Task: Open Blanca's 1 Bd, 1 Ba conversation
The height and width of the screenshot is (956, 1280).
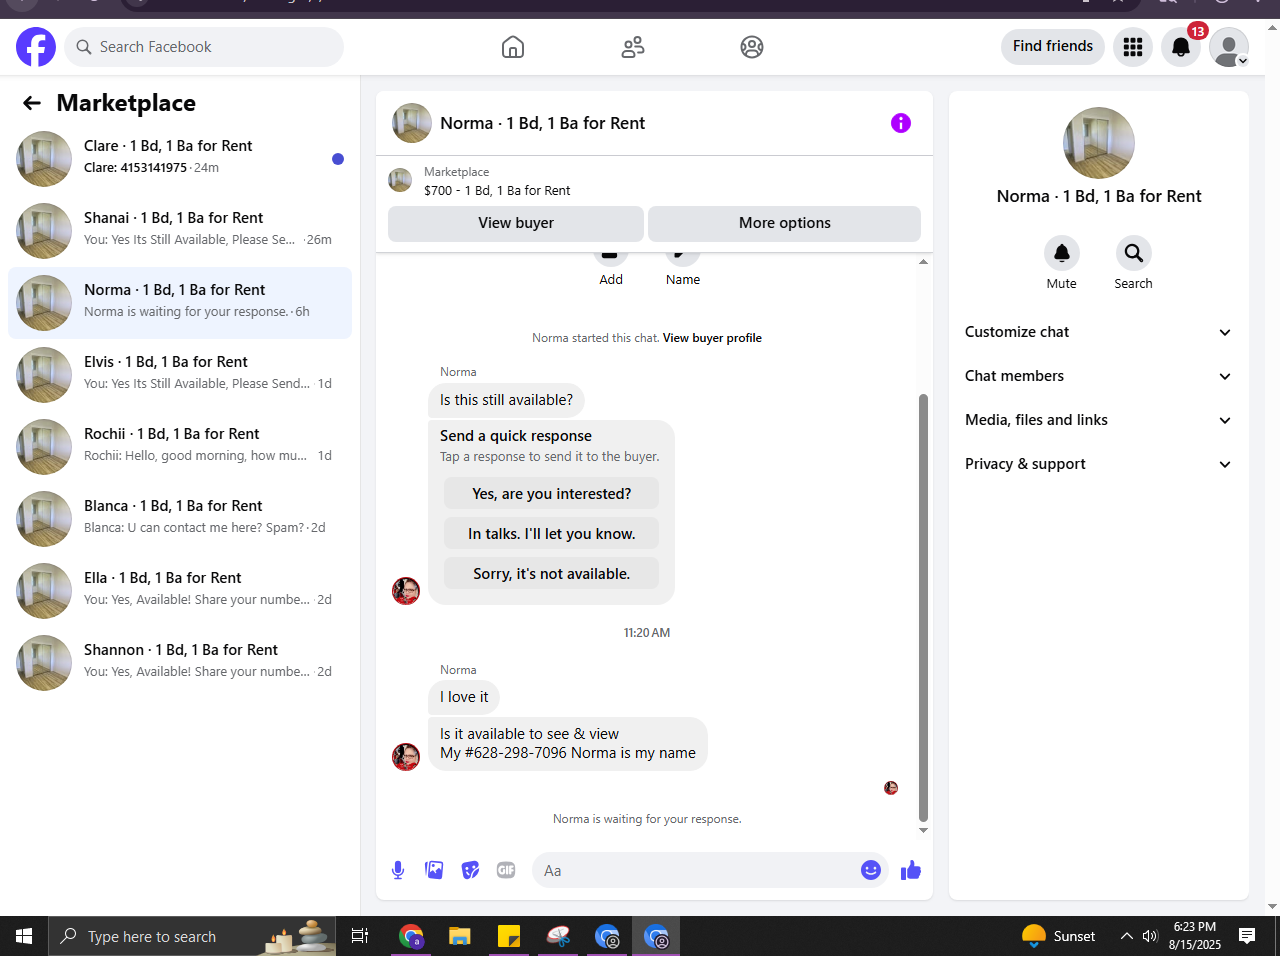Action: 180,519
